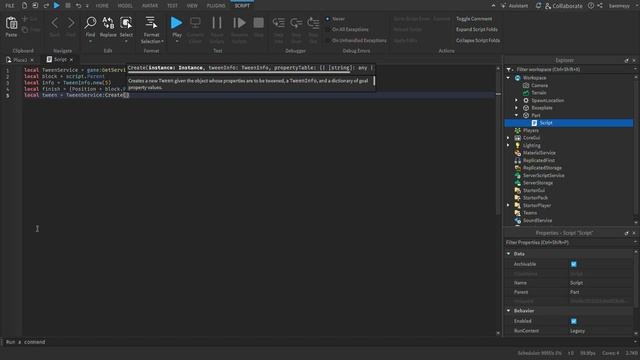Click Toggle Comment action
Viewport: 640px width, 360px height.
coord(474,19)
